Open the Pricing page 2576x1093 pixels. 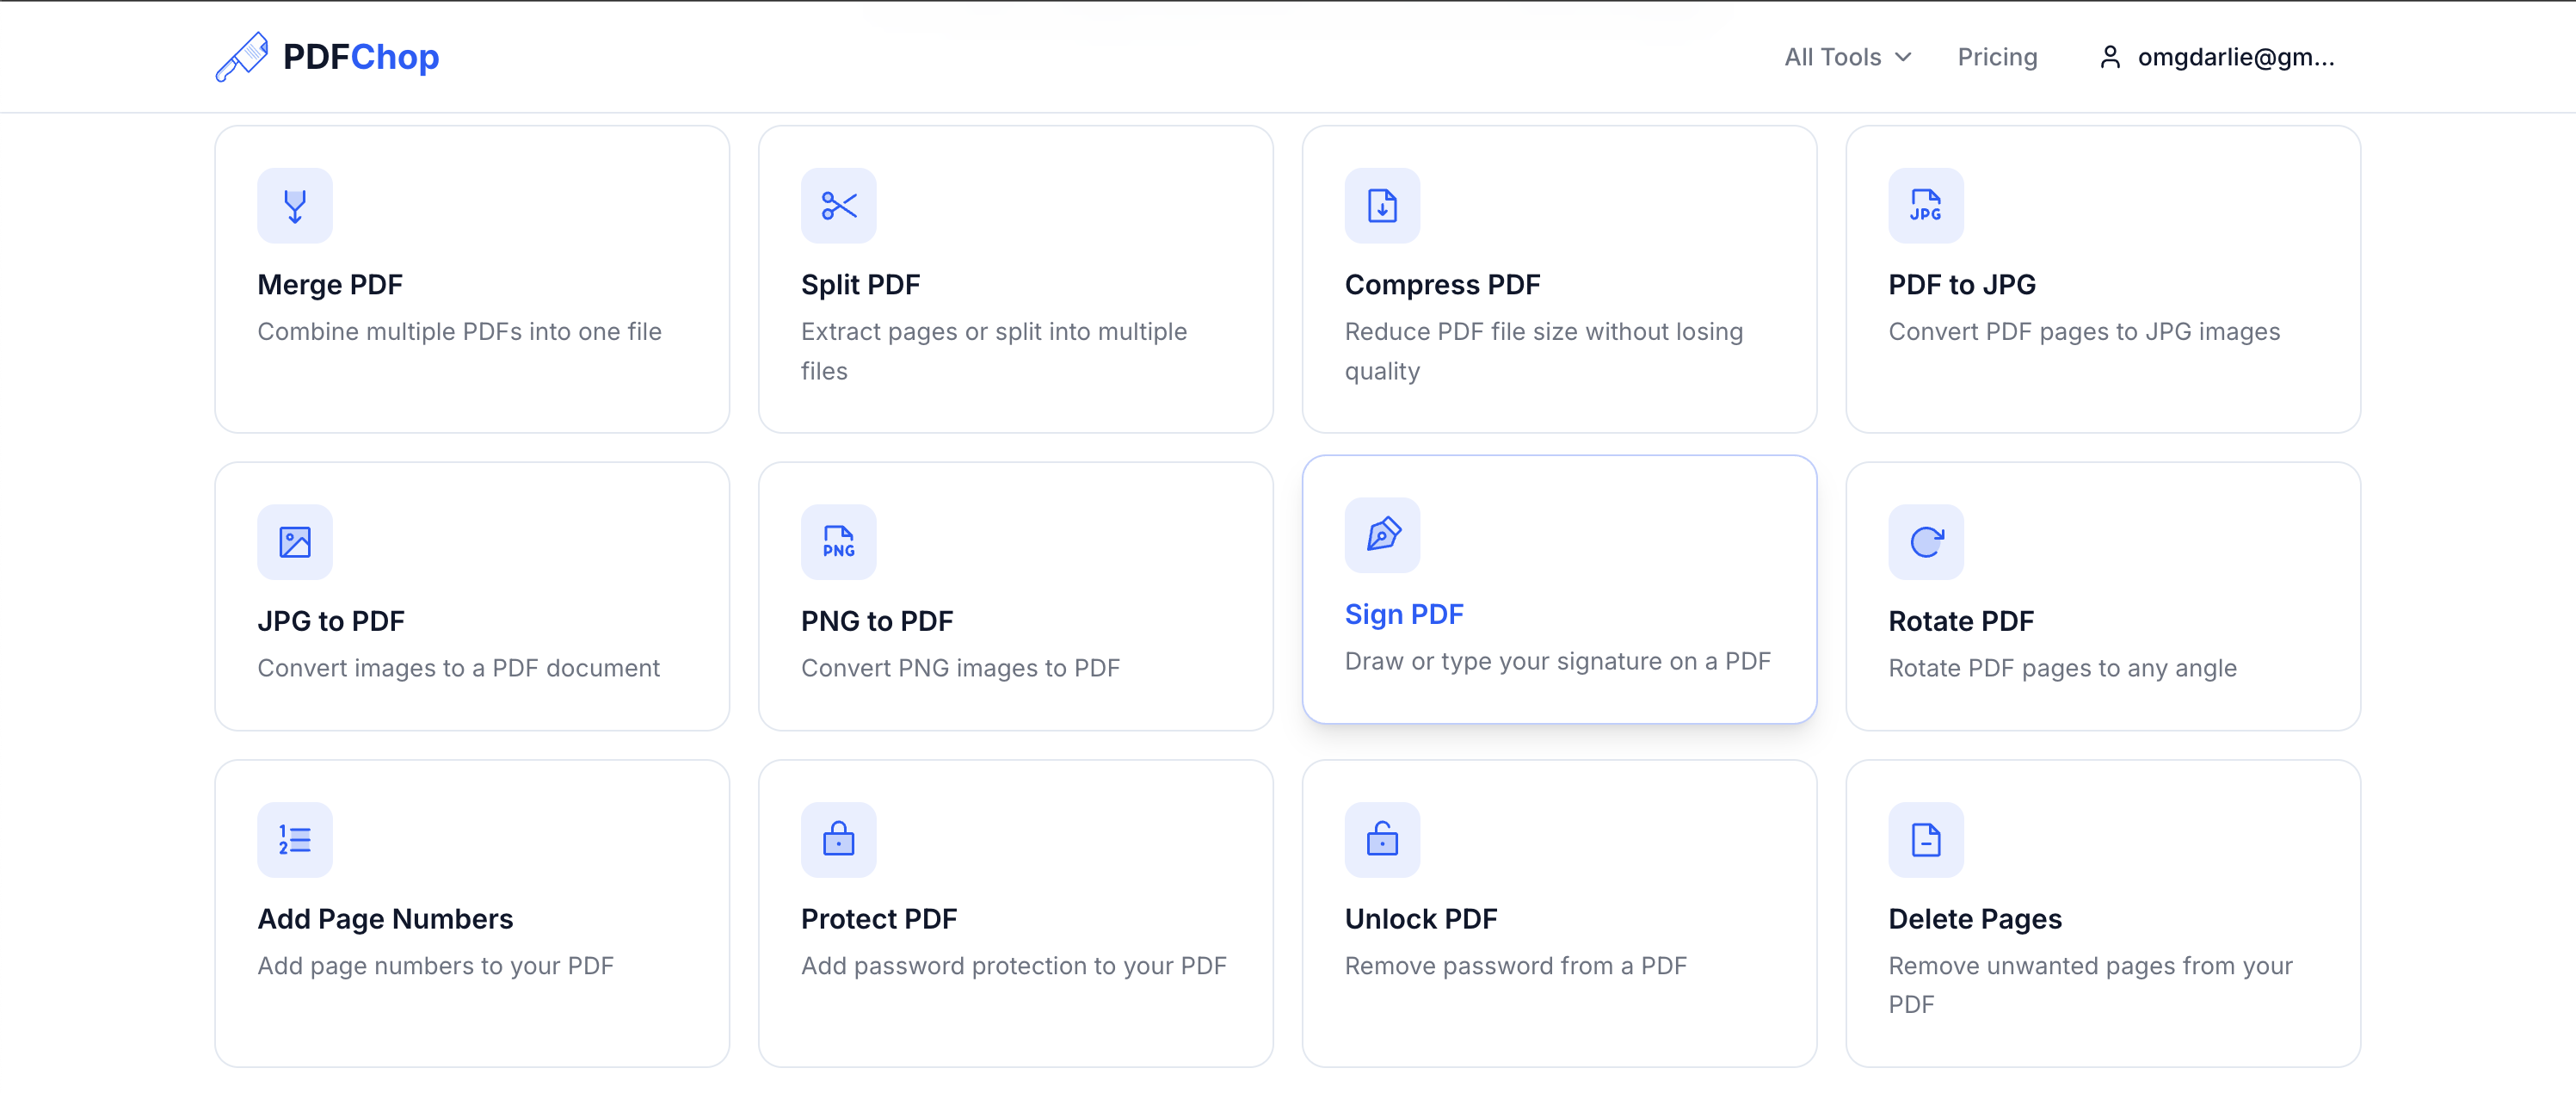1997,57
